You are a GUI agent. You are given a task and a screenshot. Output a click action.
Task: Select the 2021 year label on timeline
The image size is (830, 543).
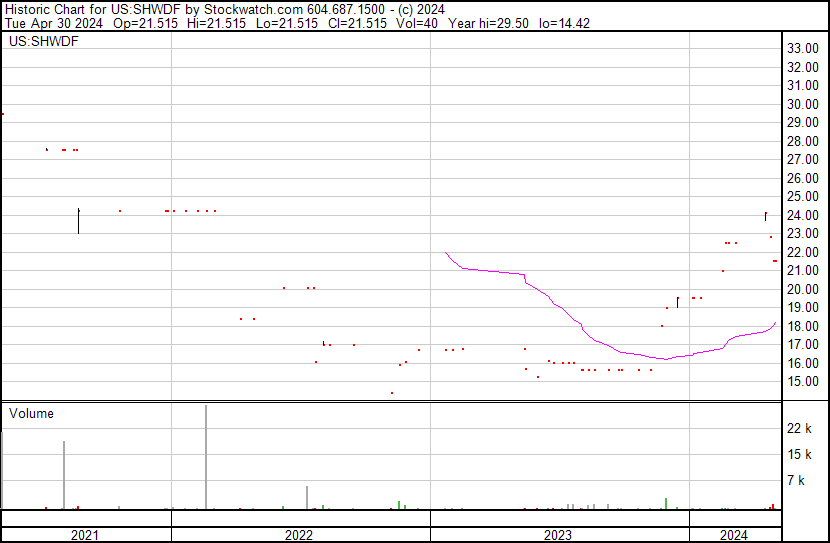click(85, 535)
